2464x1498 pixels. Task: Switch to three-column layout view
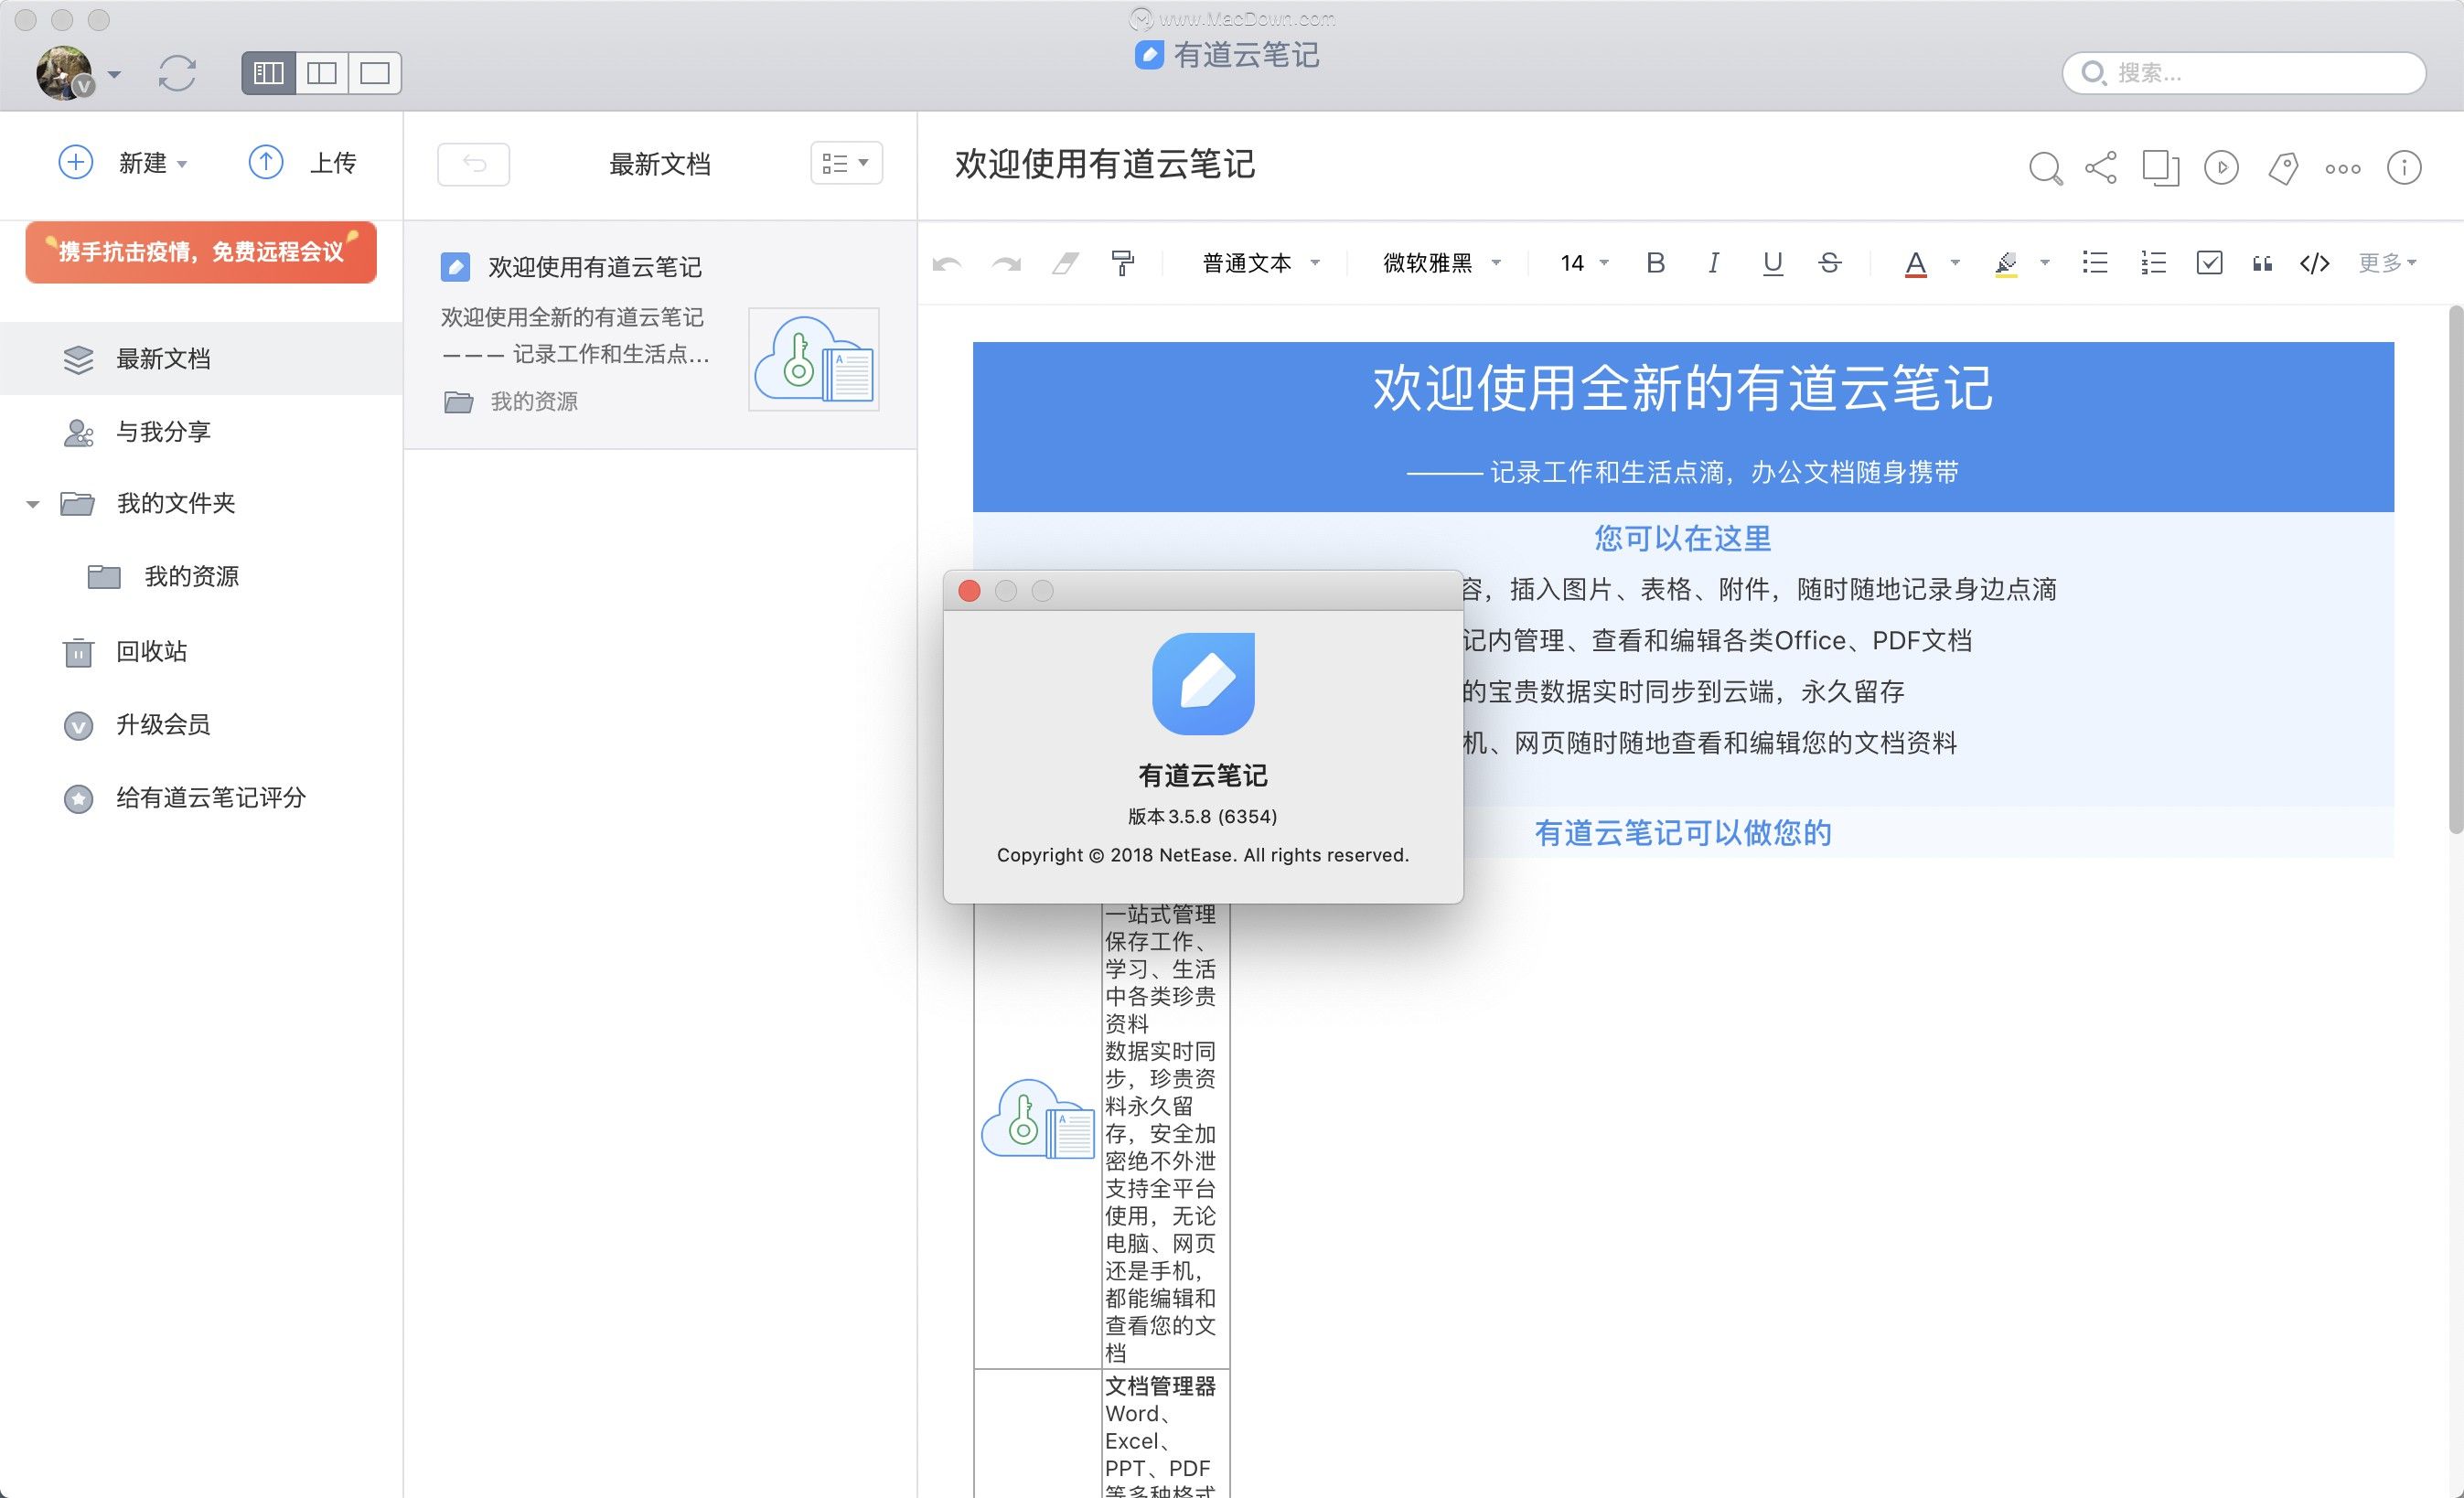coord(269,73)
